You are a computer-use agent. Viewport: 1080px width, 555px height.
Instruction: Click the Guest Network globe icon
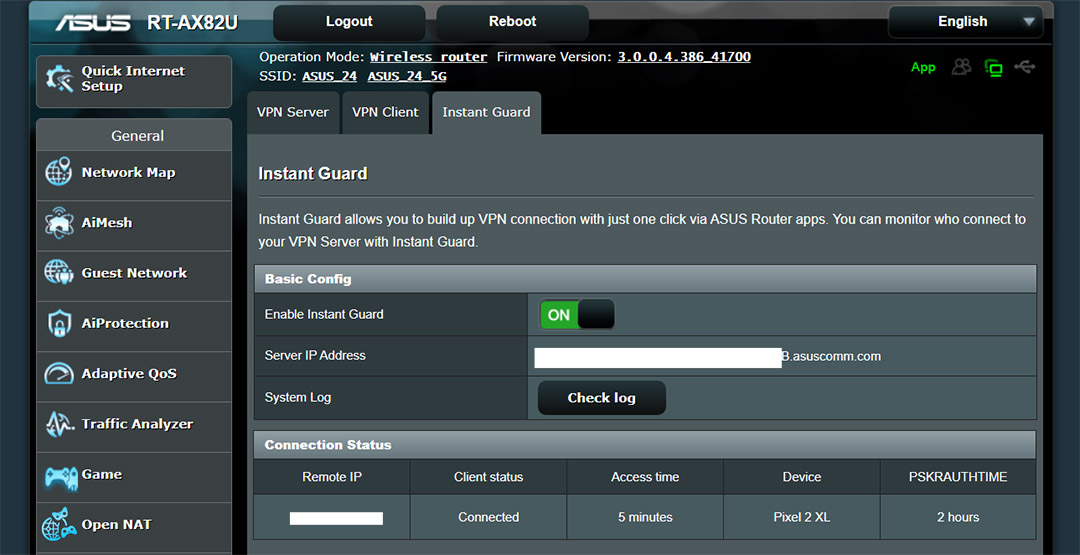pyautogui.click(x=59, y=273)
